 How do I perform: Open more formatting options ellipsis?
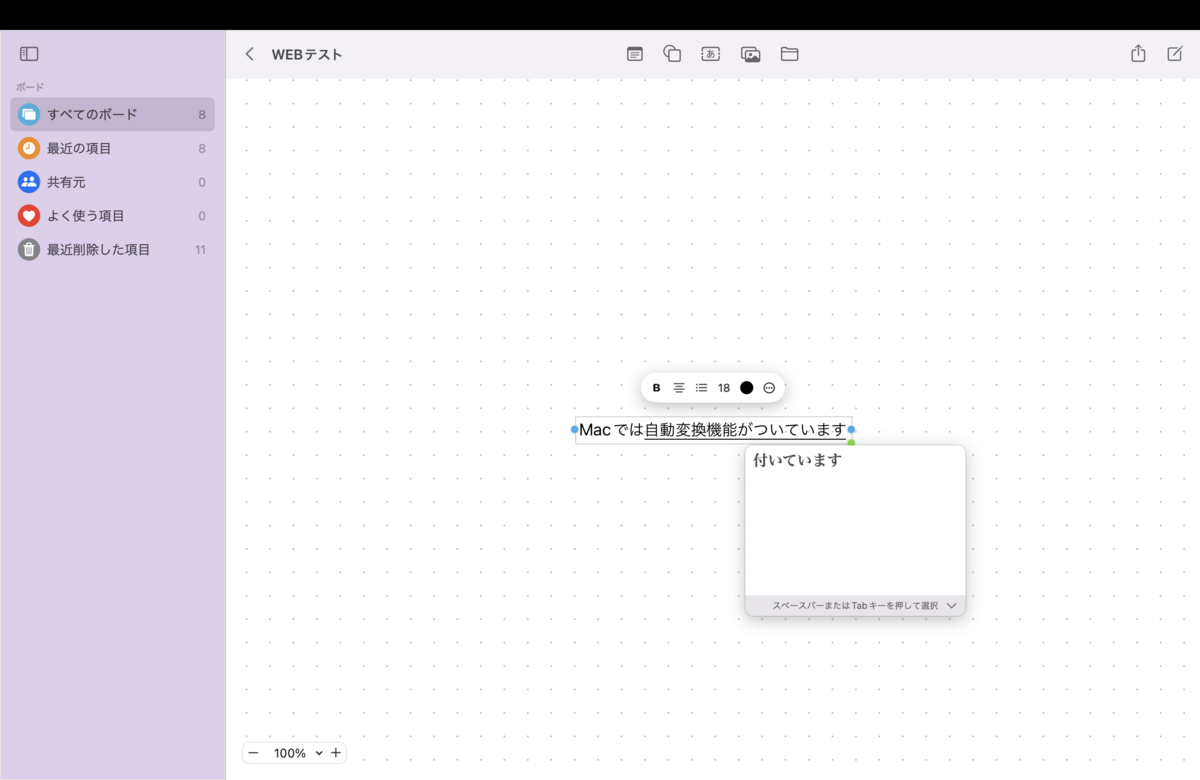pyautogui.click(x=769, y=388)
